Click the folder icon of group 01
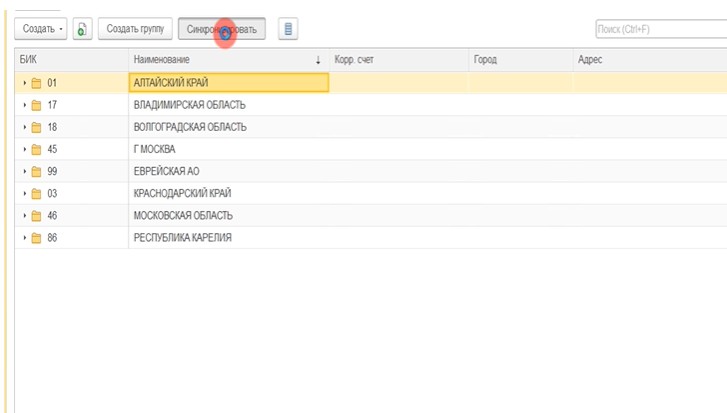Viewport: 727px width, 413px height. [36, 83]
